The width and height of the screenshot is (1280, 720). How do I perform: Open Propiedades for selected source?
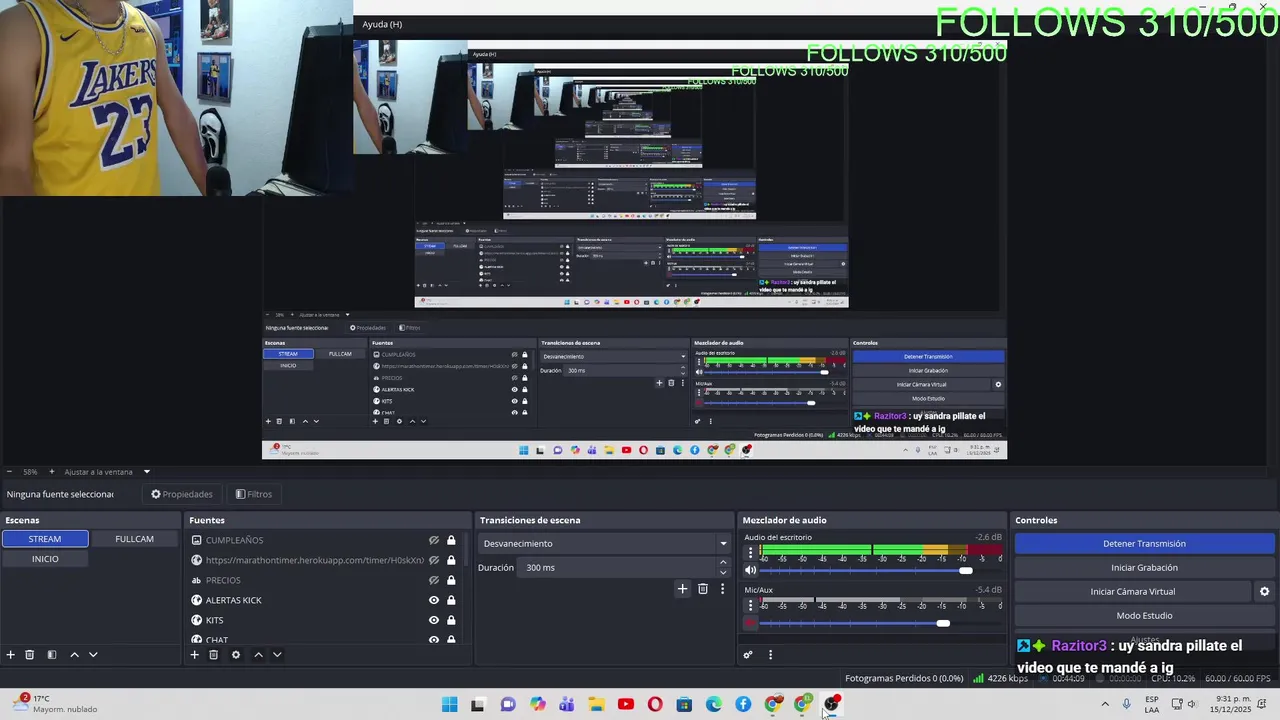pos(182,494)
